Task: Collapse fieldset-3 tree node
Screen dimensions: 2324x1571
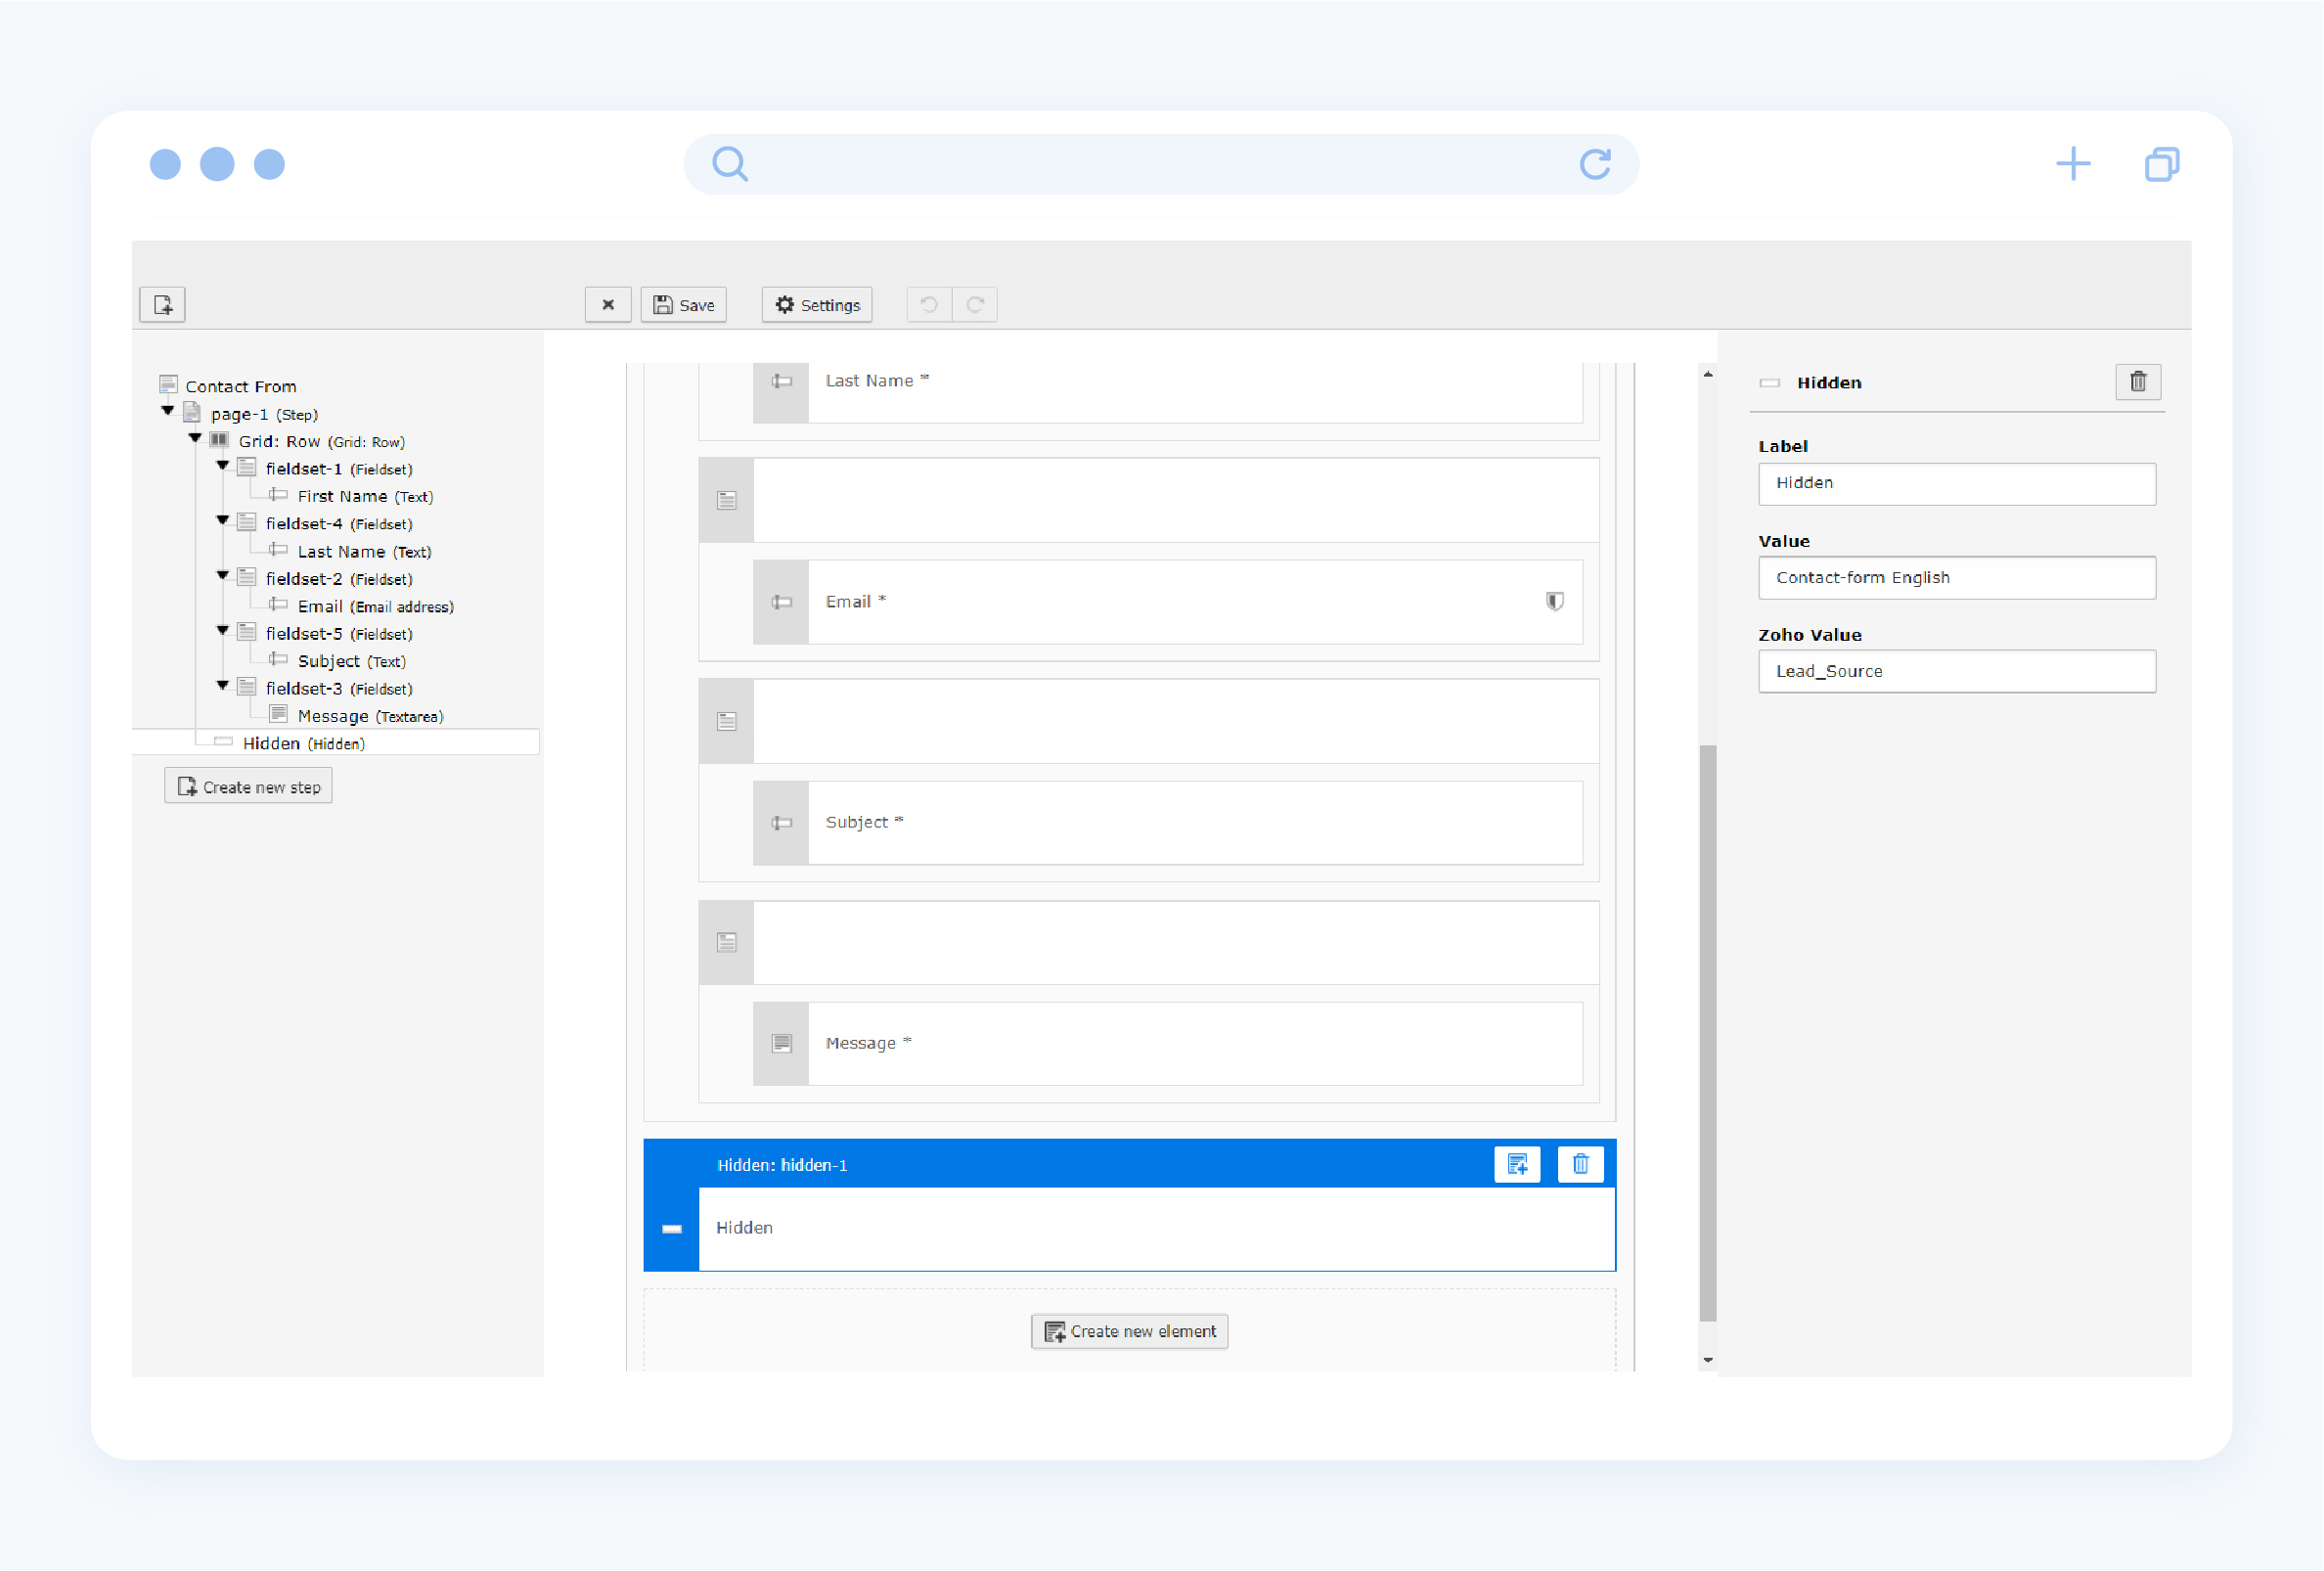Action: tap(223, 686)
